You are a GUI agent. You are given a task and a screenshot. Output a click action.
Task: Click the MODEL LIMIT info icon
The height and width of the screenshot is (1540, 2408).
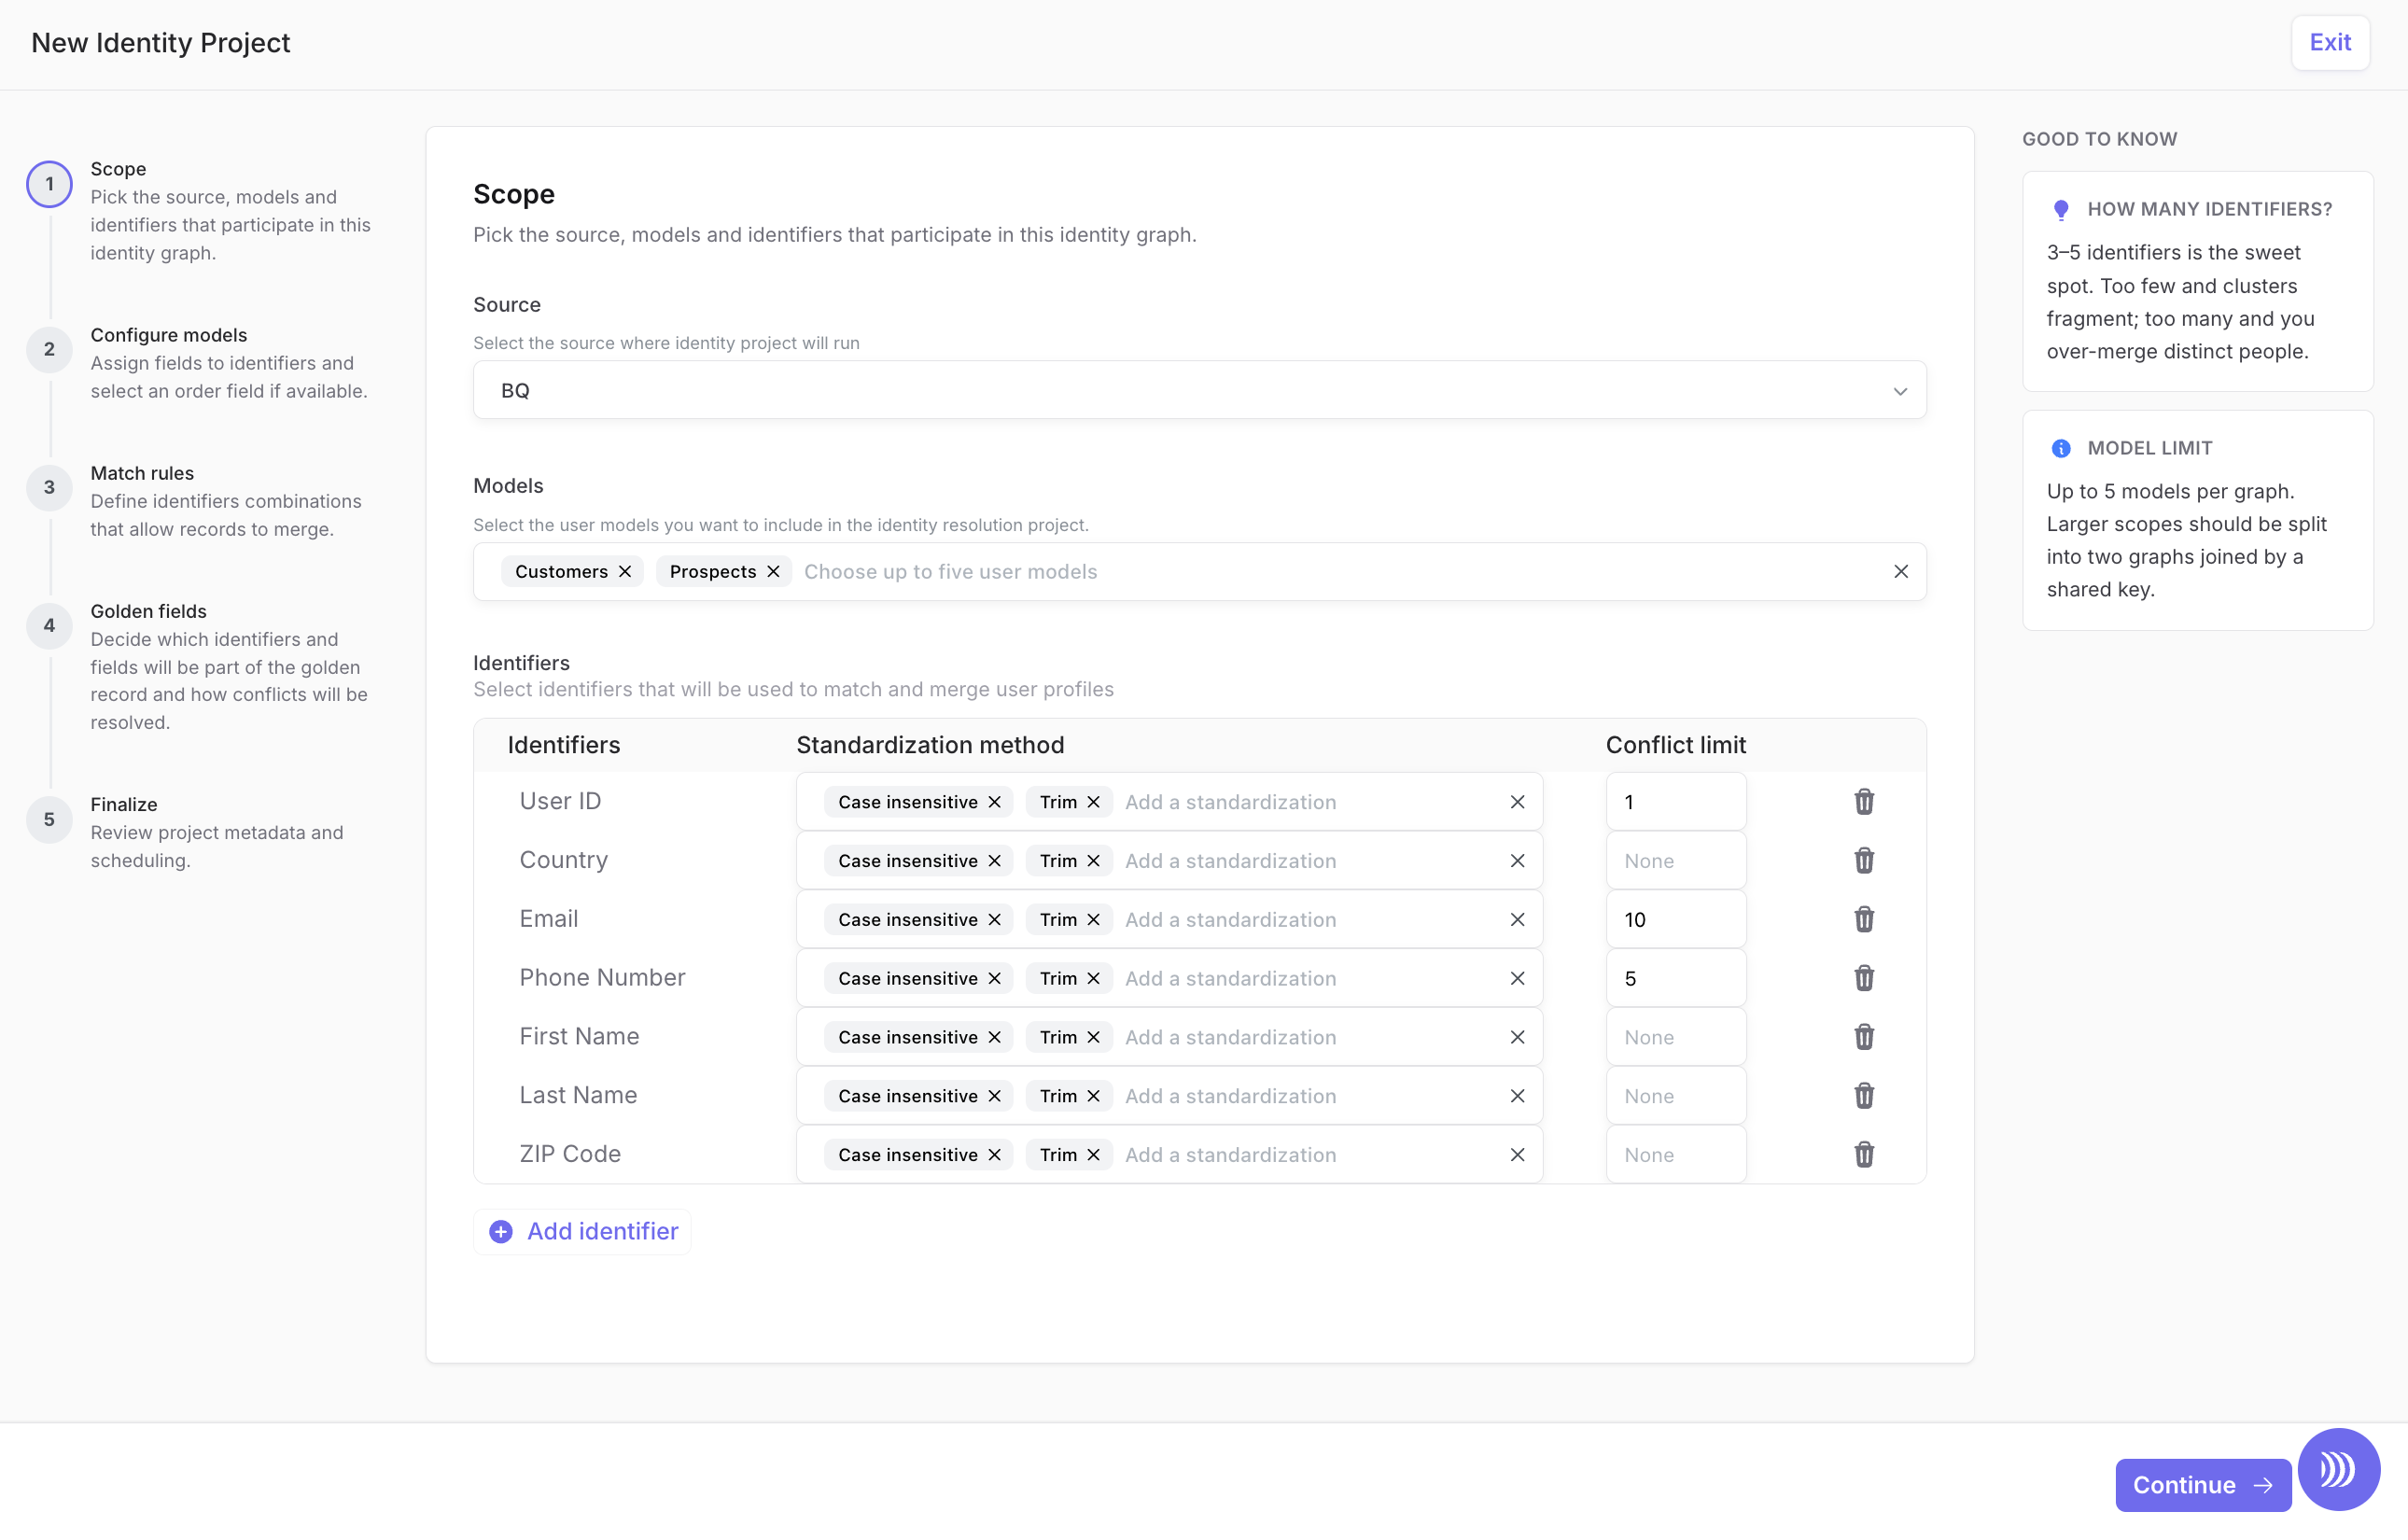pos(2061,448)
